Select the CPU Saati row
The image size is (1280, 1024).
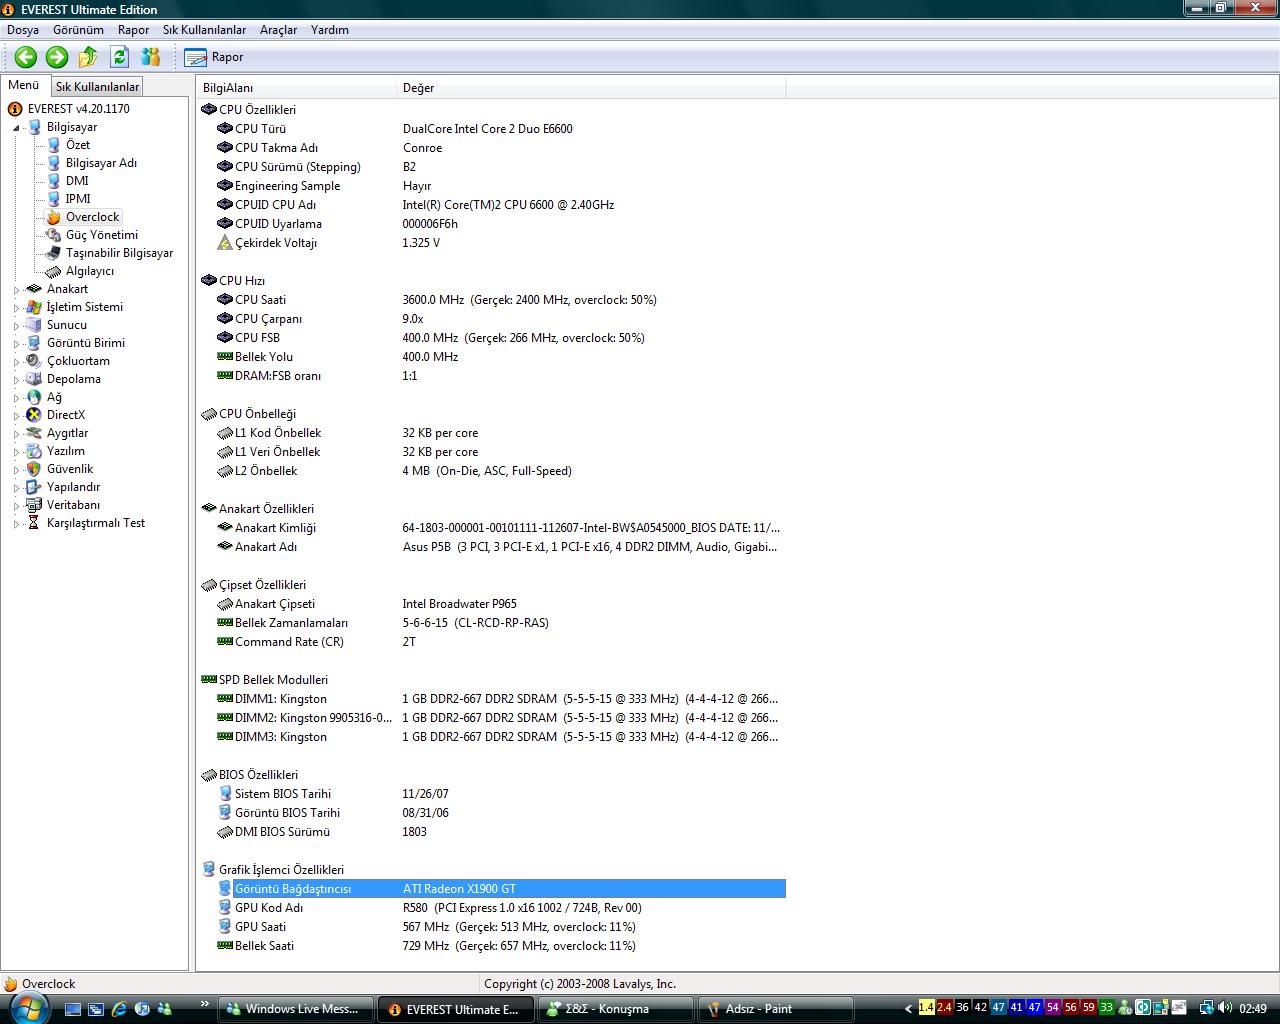click(x=493, y=300)
